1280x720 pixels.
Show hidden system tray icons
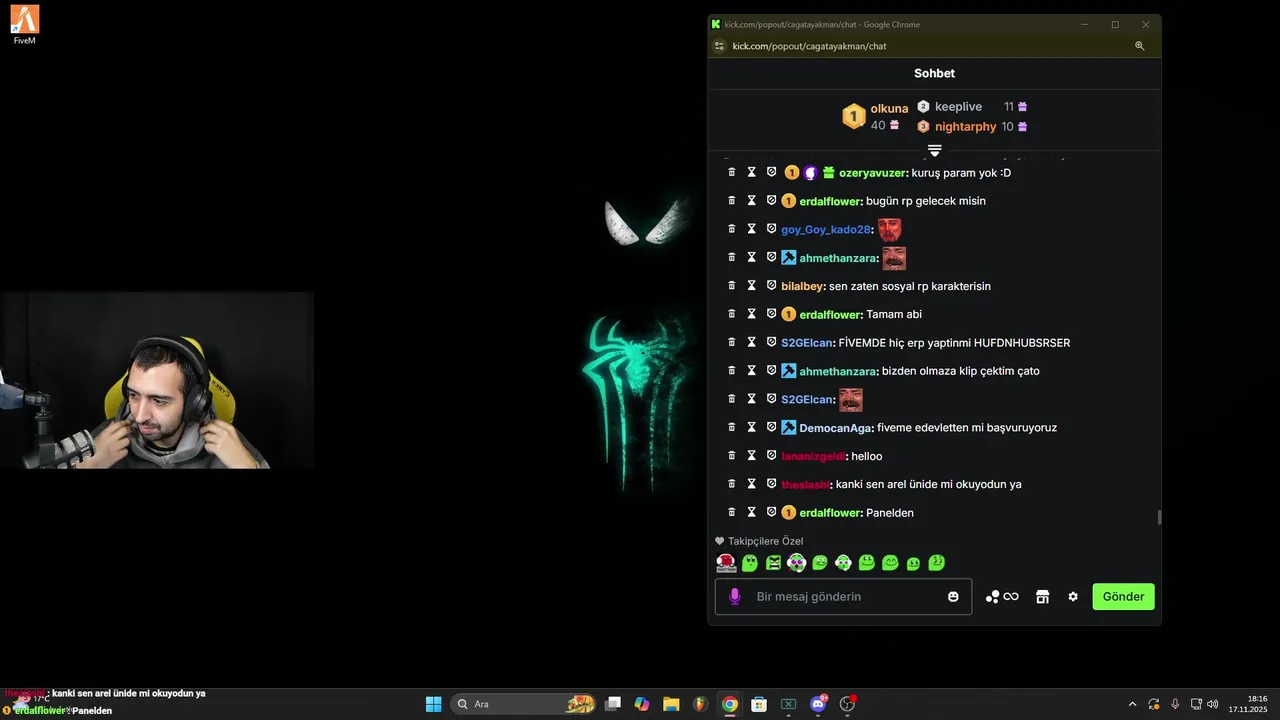click(1132, 704)
